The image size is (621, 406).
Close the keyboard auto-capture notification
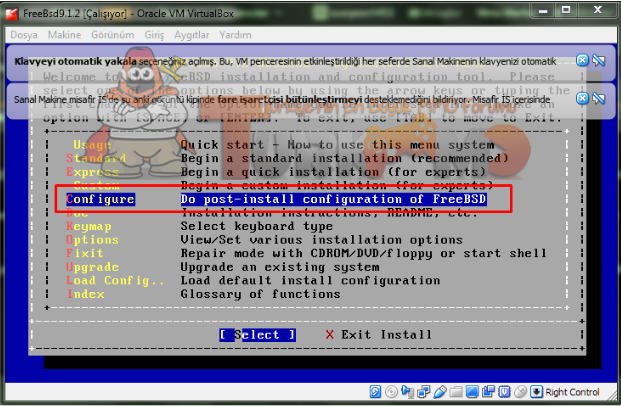(582, 60)
